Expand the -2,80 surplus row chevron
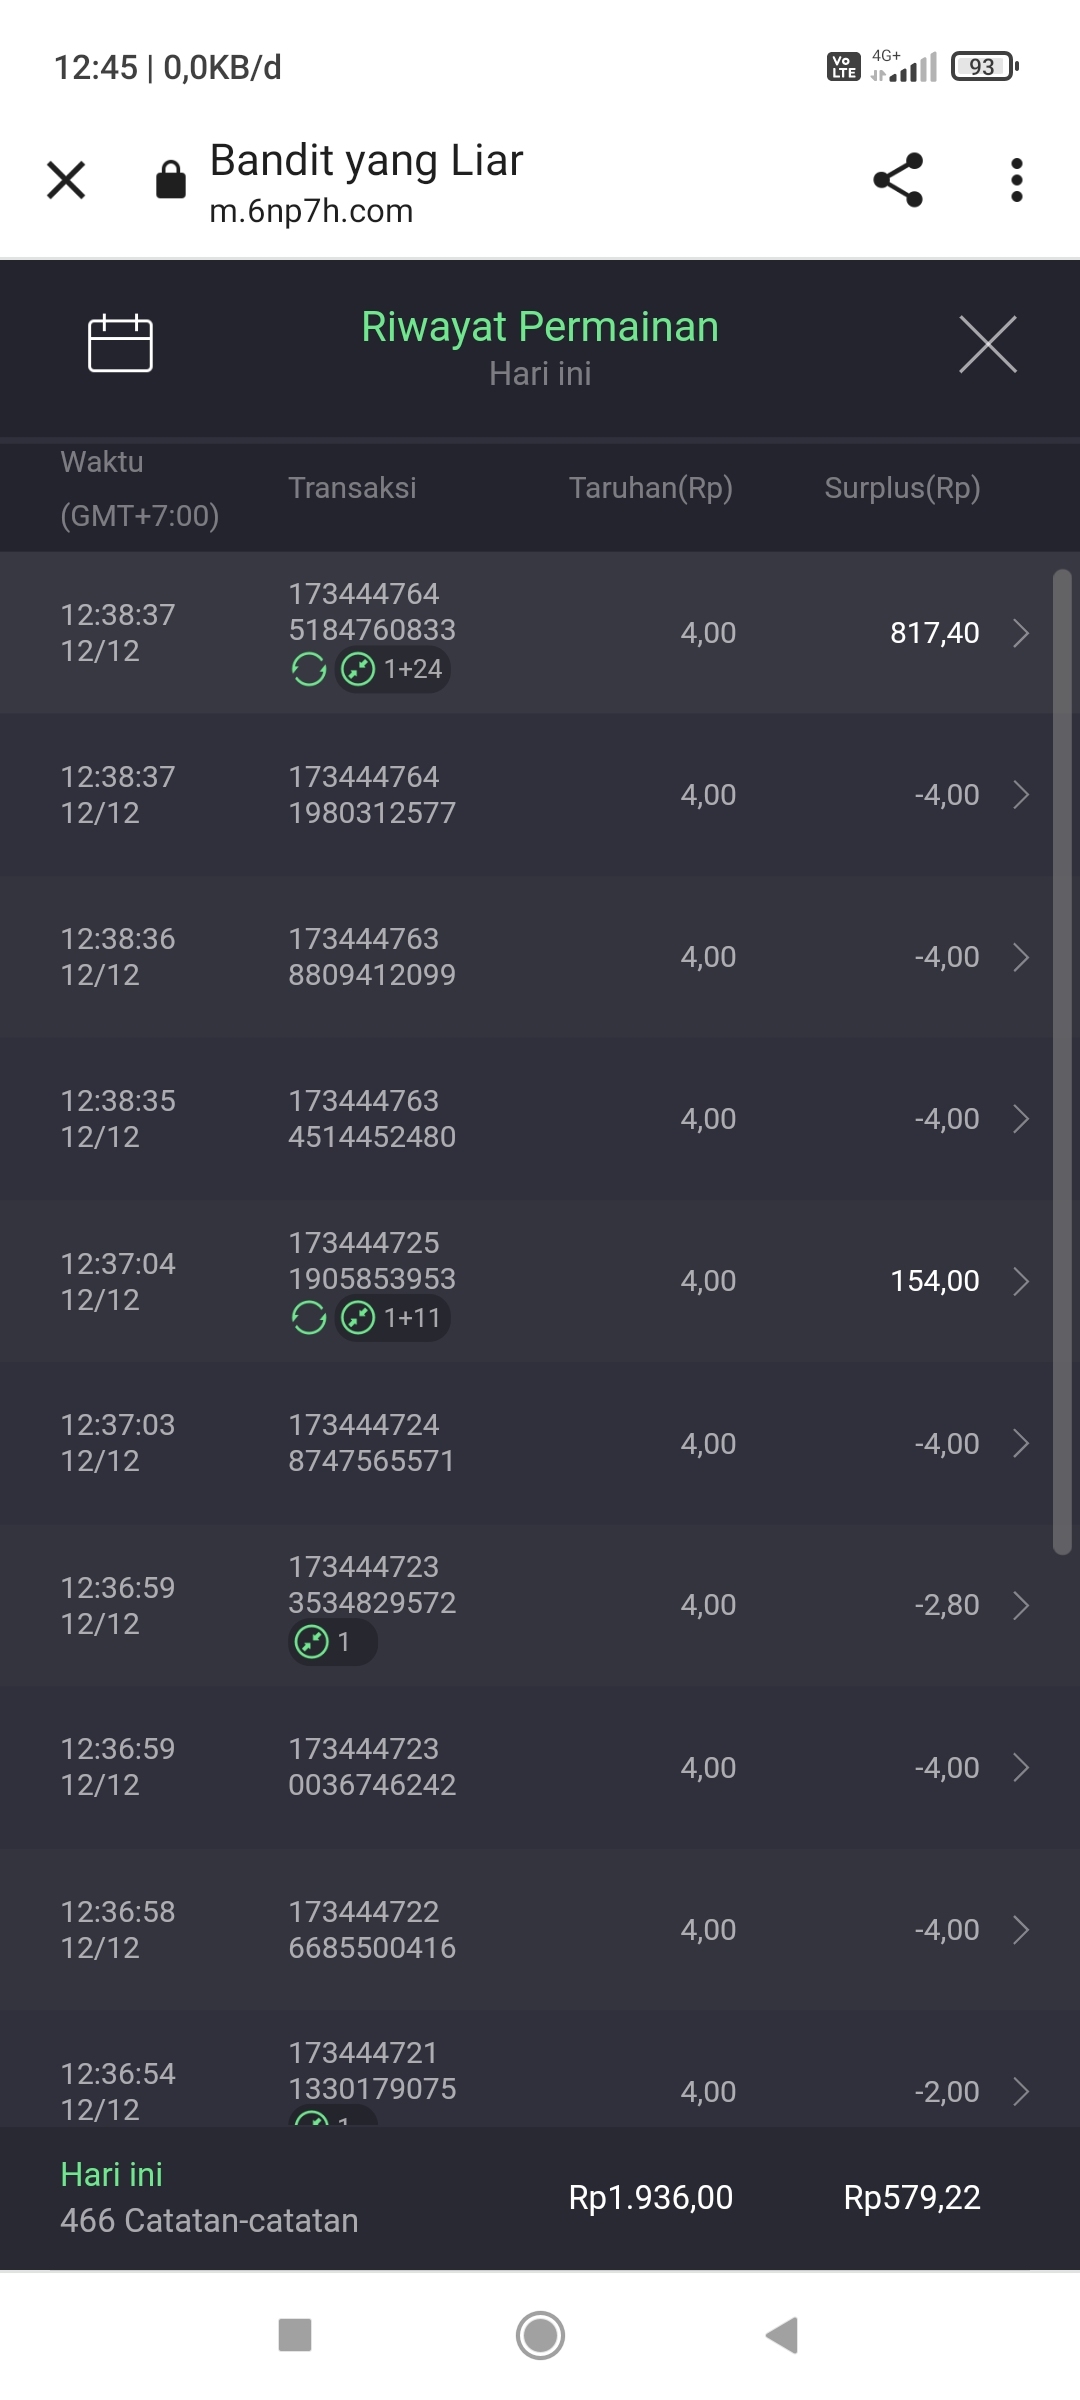Image resolution: width=1080 pixels, height=2400 pixels. click(1020, 1605)
